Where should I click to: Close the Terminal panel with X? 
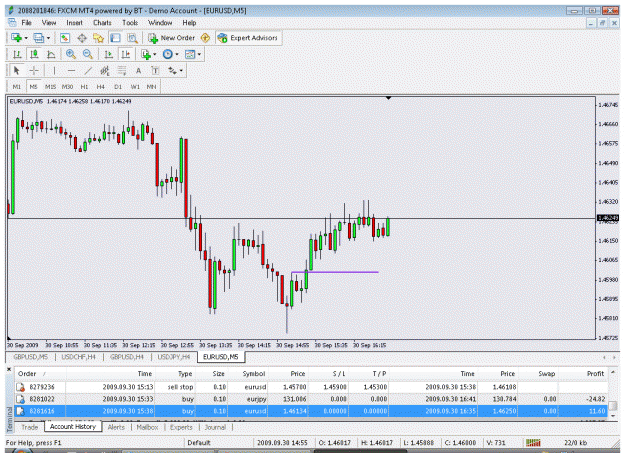(x=9, y=370)
